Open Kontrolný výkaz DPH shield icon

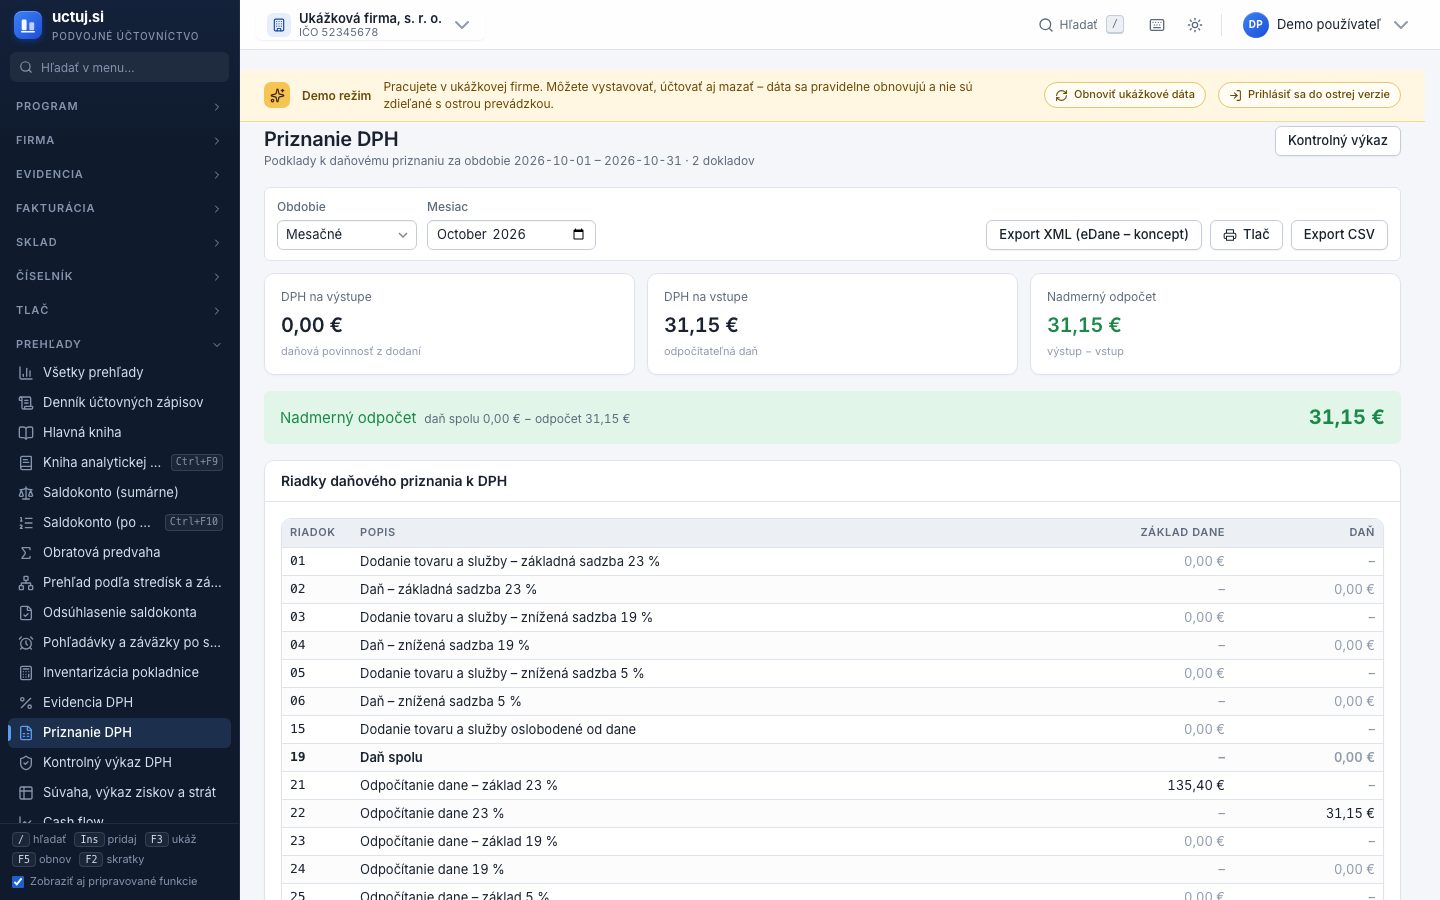coord(26,762)
